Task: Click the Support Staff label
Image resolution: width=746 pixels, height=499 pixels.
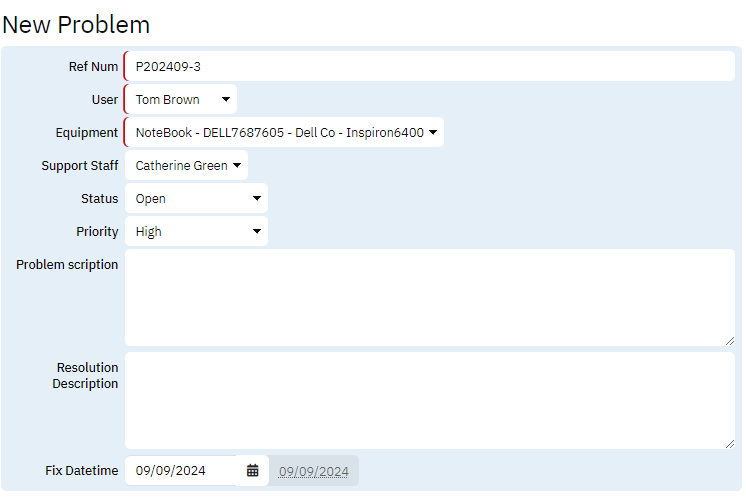Action: tap(80, 166)
